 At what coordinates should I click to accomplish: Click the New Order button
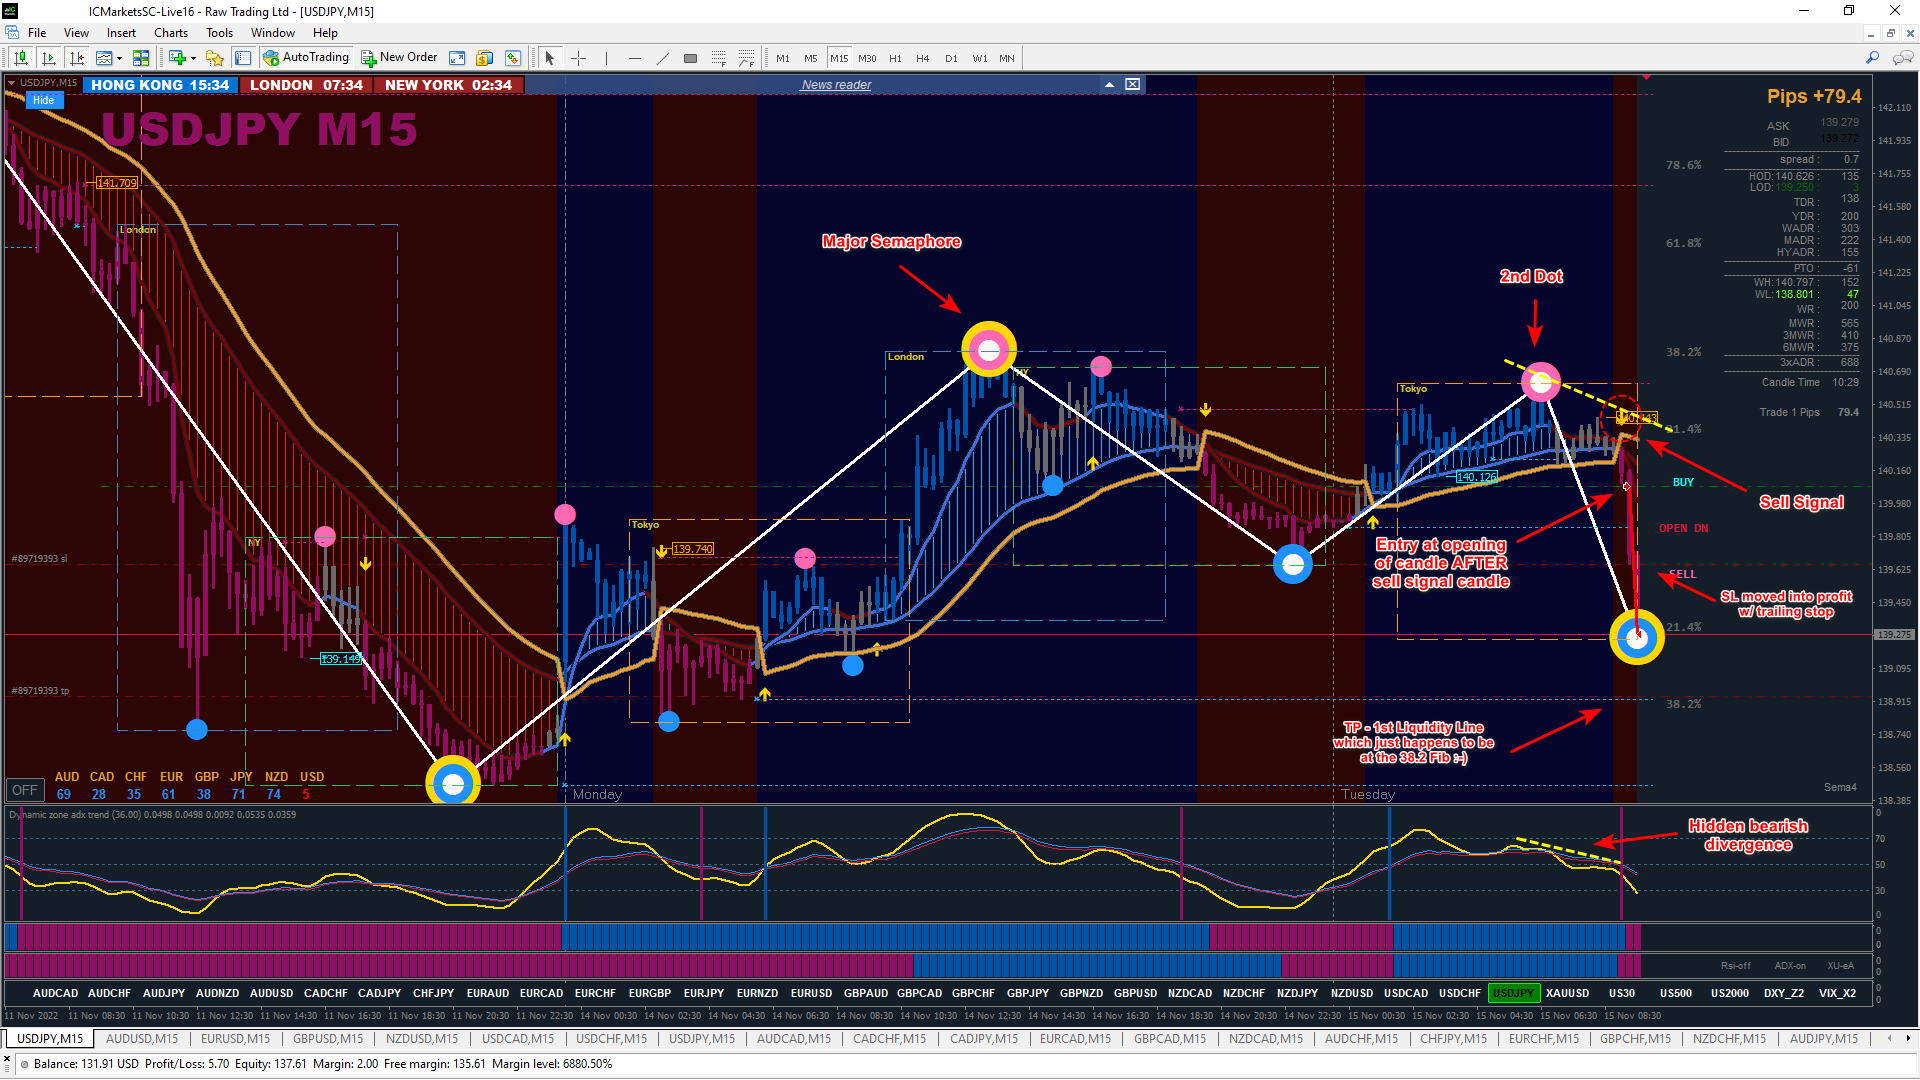click(400, 58)
